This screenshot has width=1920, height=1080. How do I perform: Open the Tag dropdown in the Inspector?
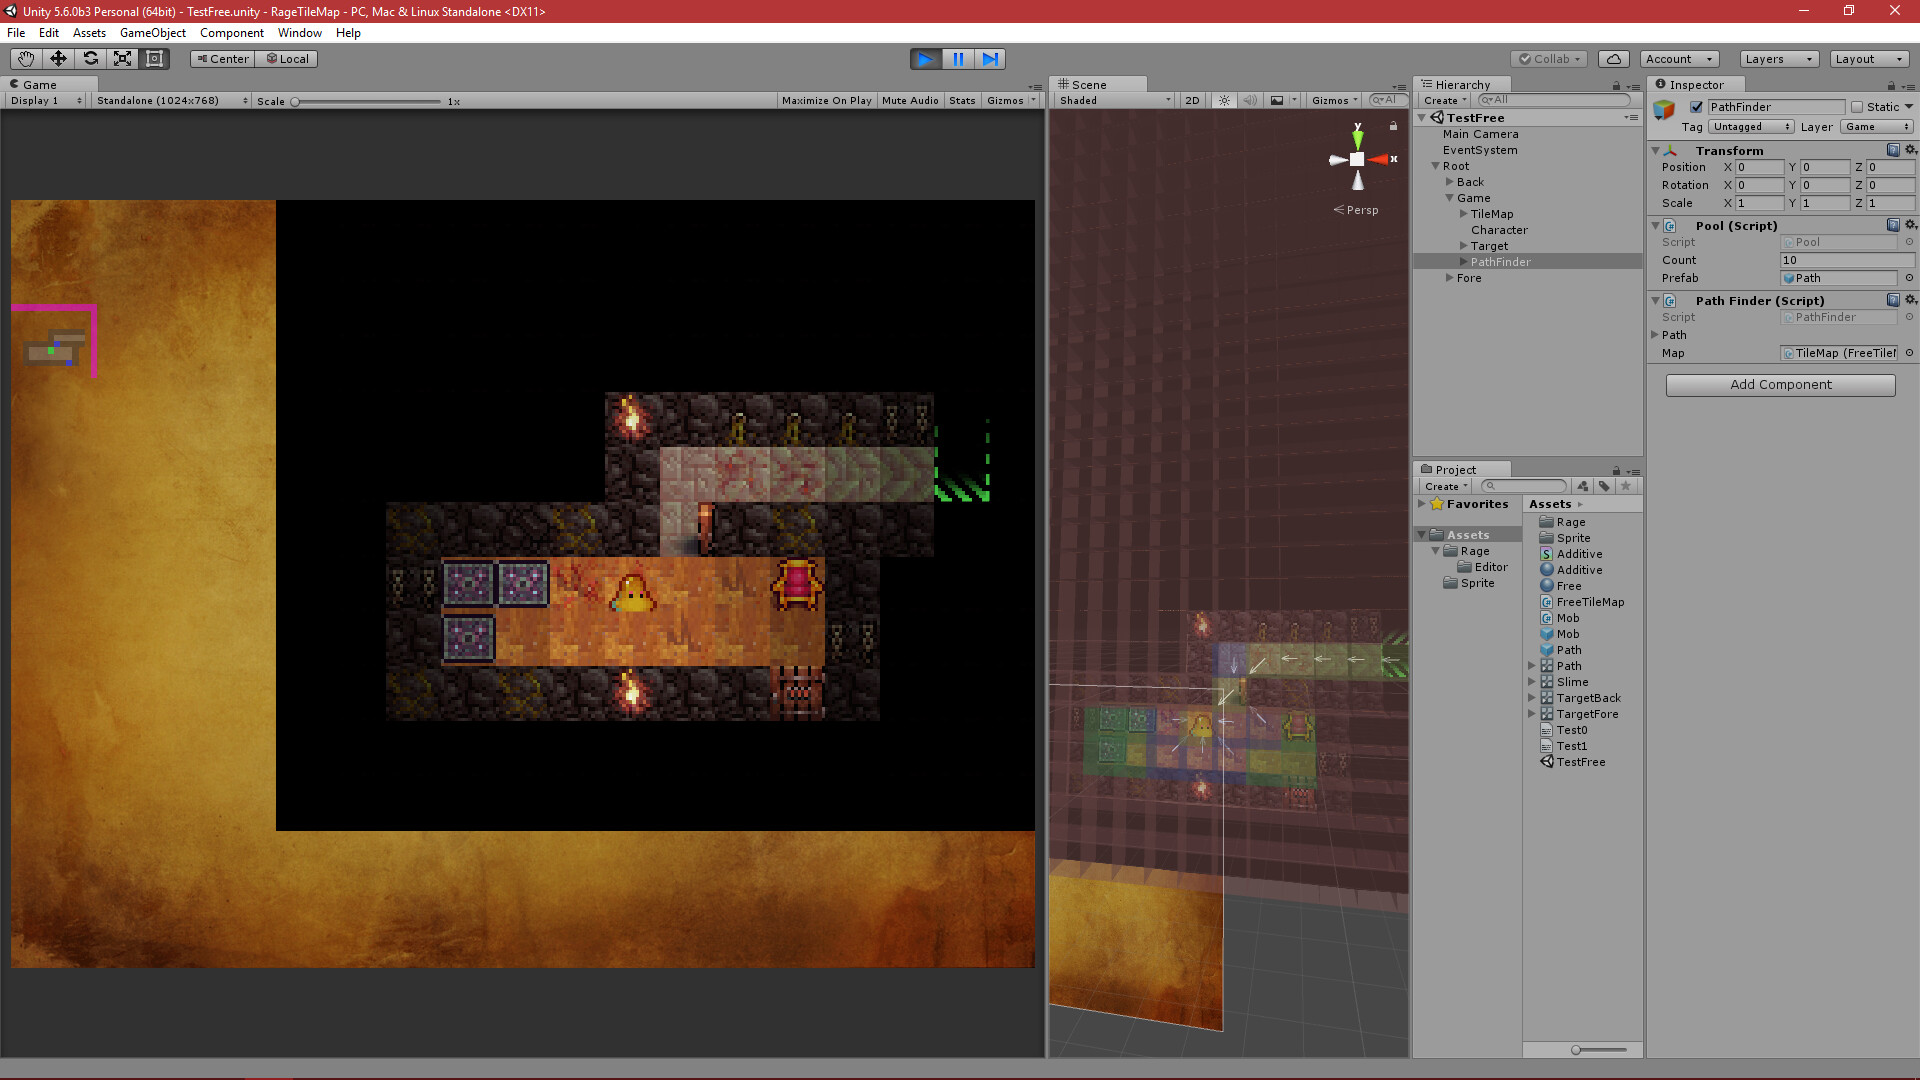pyautogui.click(x=1750, y=127)
